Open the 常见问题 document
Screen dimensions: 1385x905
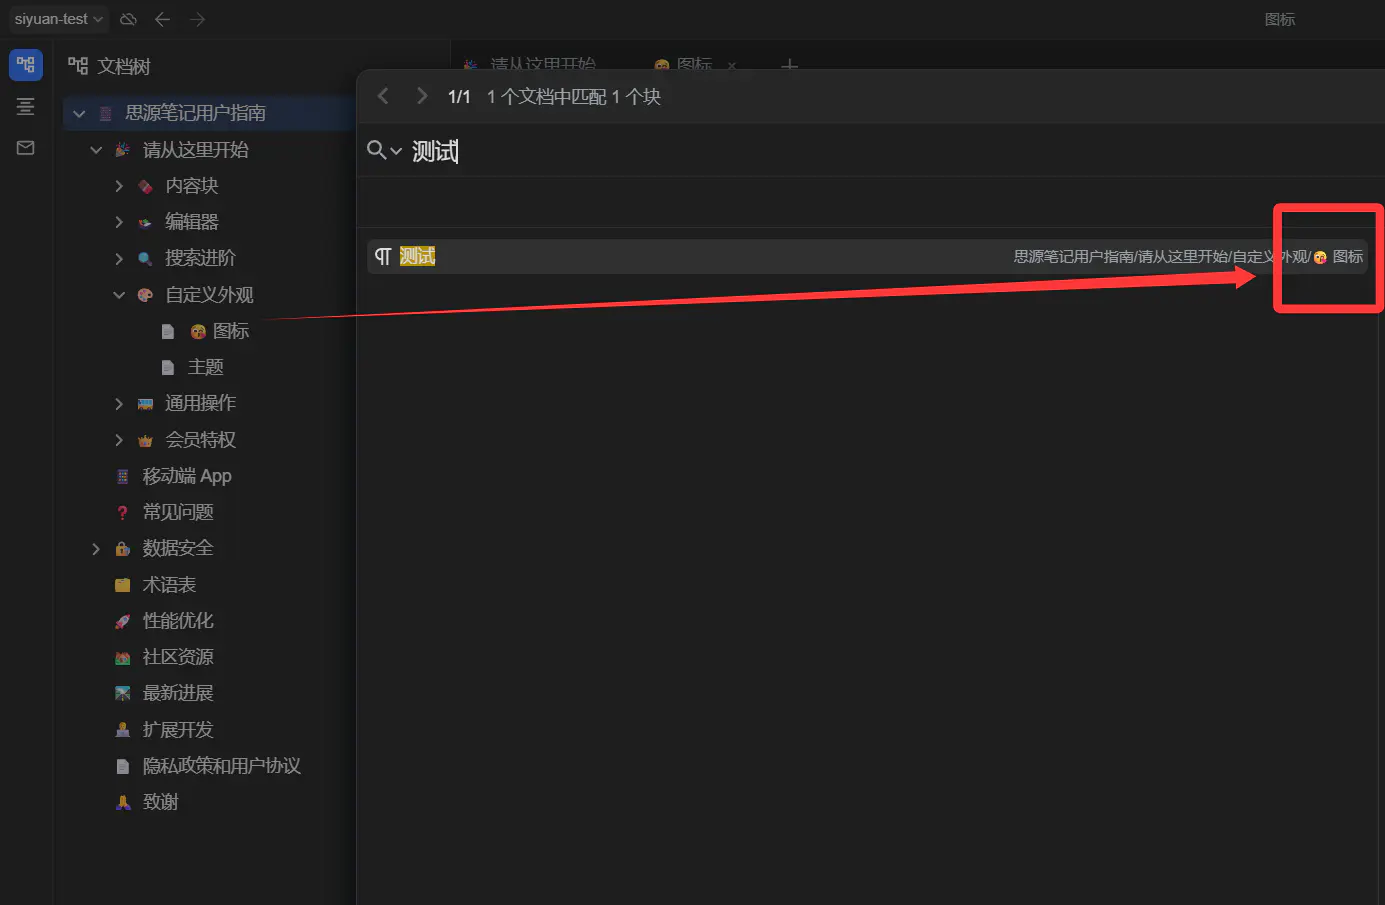coord(178,512)
